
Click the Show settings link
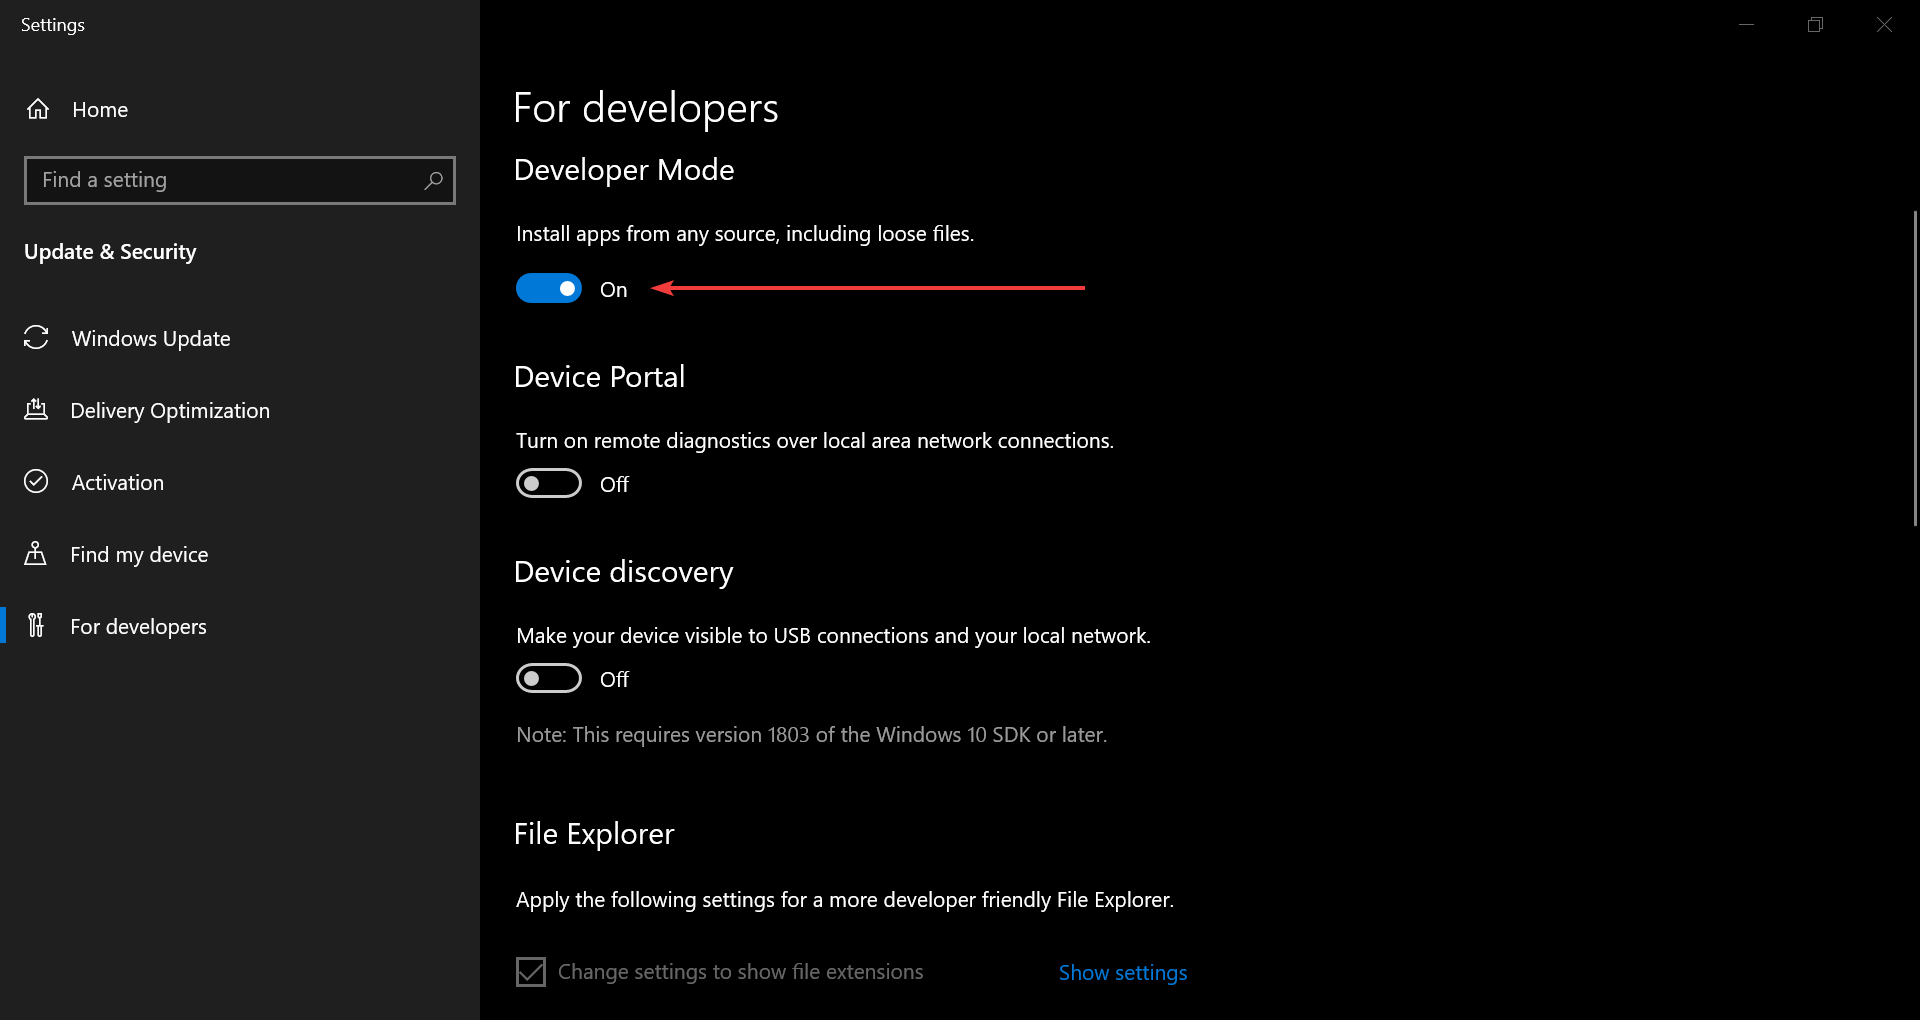1123,973
